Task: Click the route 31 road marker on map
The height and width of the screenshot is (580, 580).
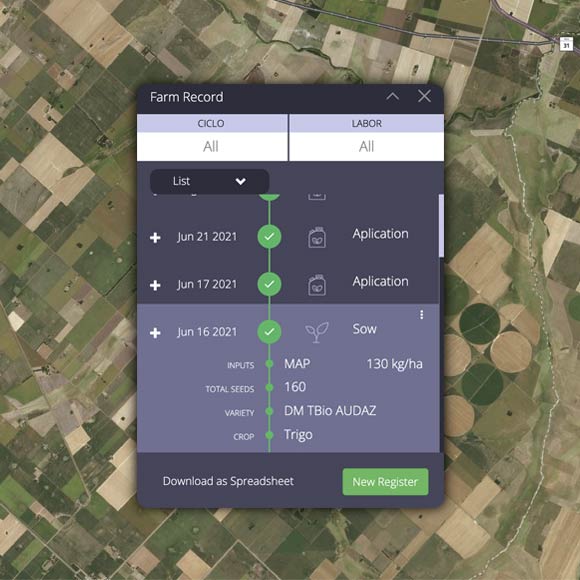Action: tap(566, 44)
